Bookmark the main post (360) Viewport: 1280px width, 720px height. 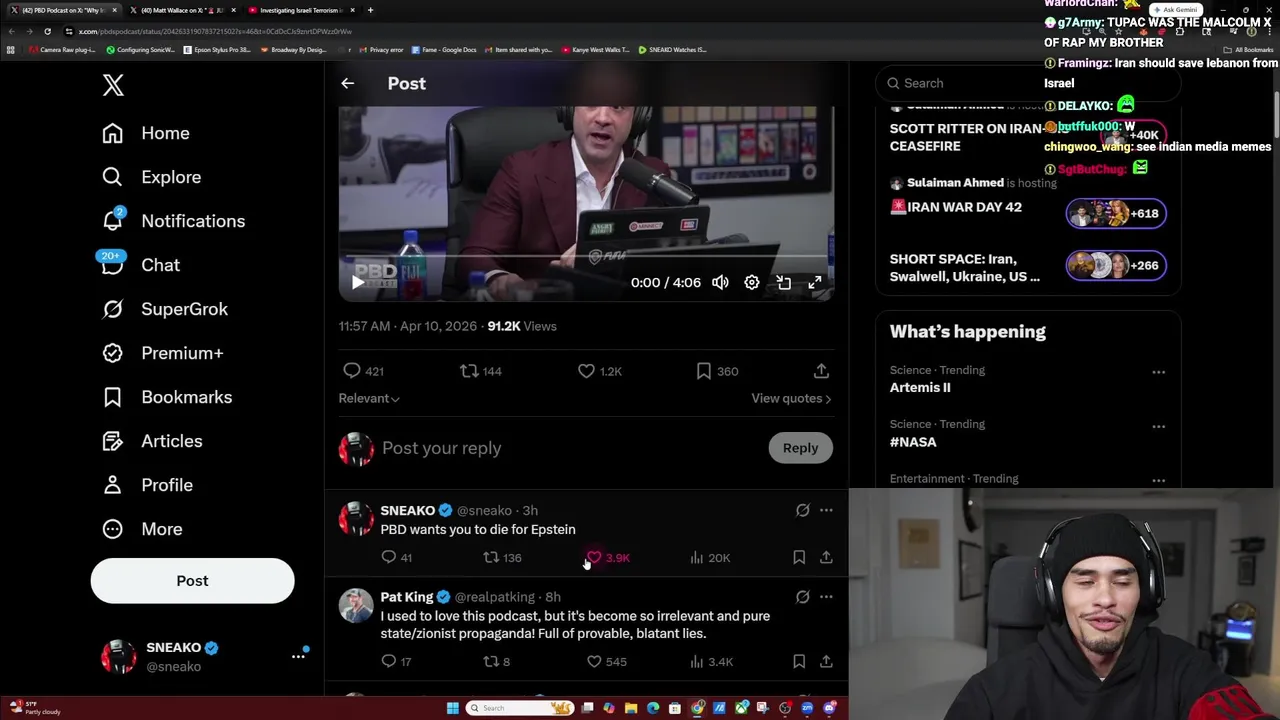click(717, 371)
